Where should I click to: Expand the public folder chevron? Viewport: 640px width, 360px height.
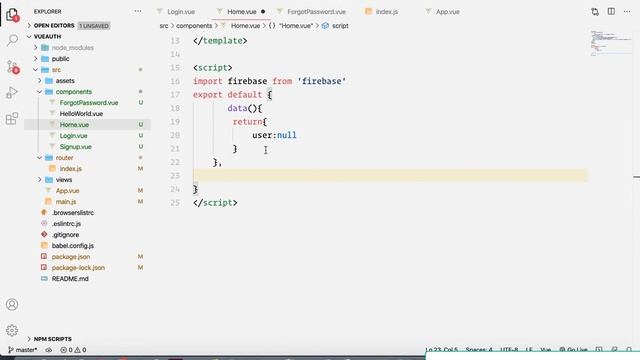click(36, 59)
